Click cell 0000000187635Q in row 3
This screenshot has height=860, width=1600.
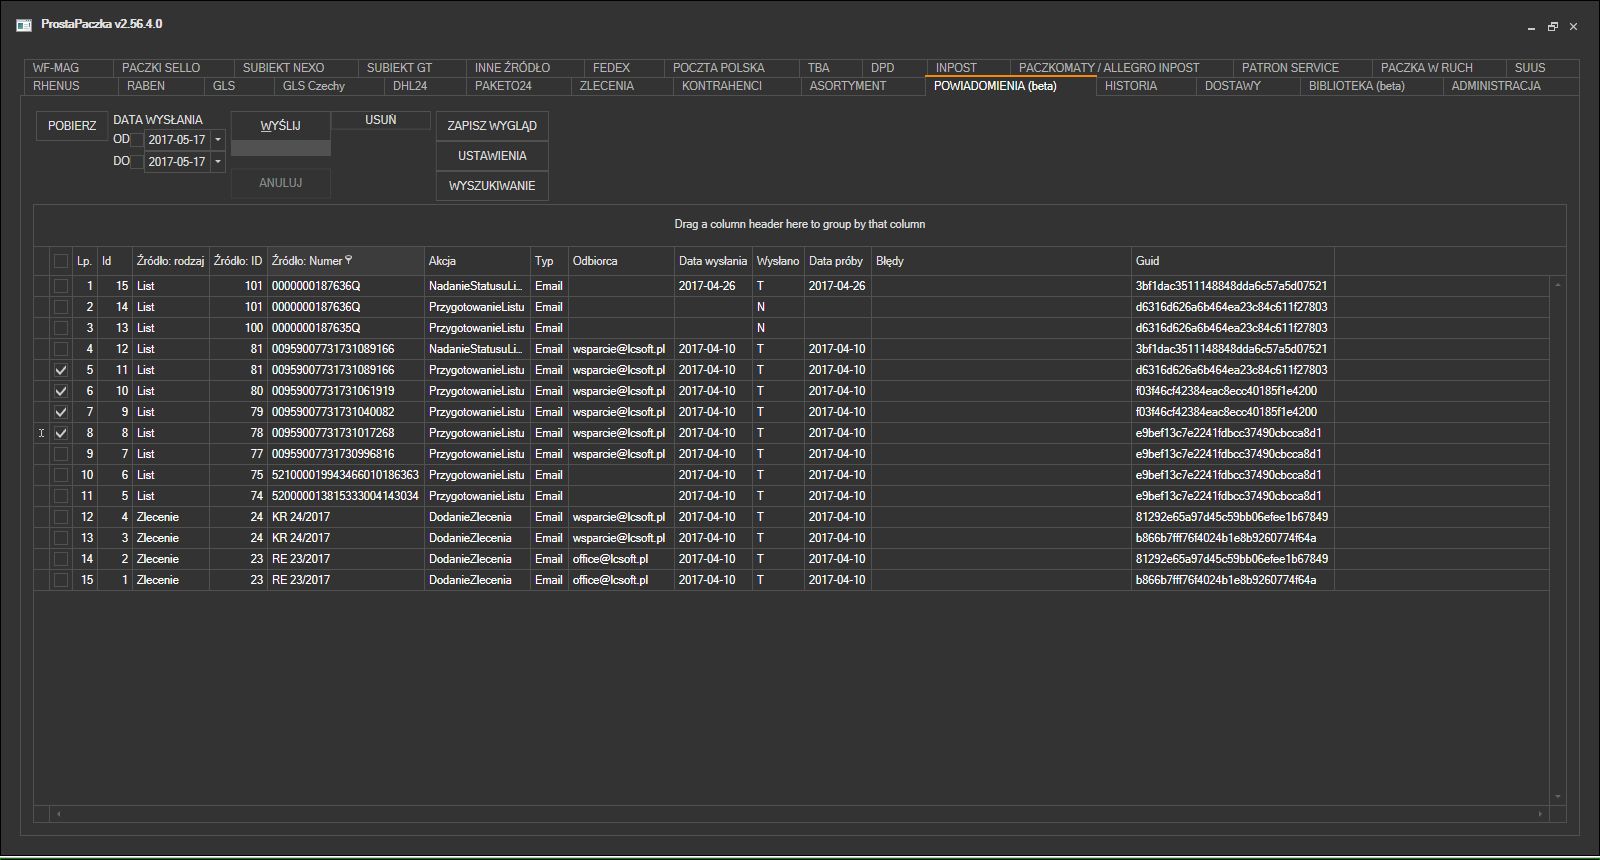(x=346, y=328)
